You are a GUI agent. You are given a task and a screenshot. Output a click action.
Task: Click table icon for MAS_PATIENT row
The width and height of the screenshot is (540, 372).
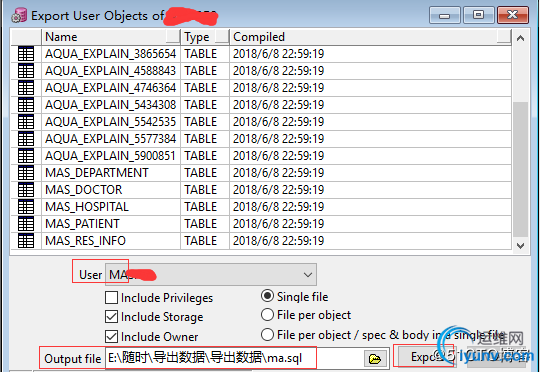coord(26,224)
